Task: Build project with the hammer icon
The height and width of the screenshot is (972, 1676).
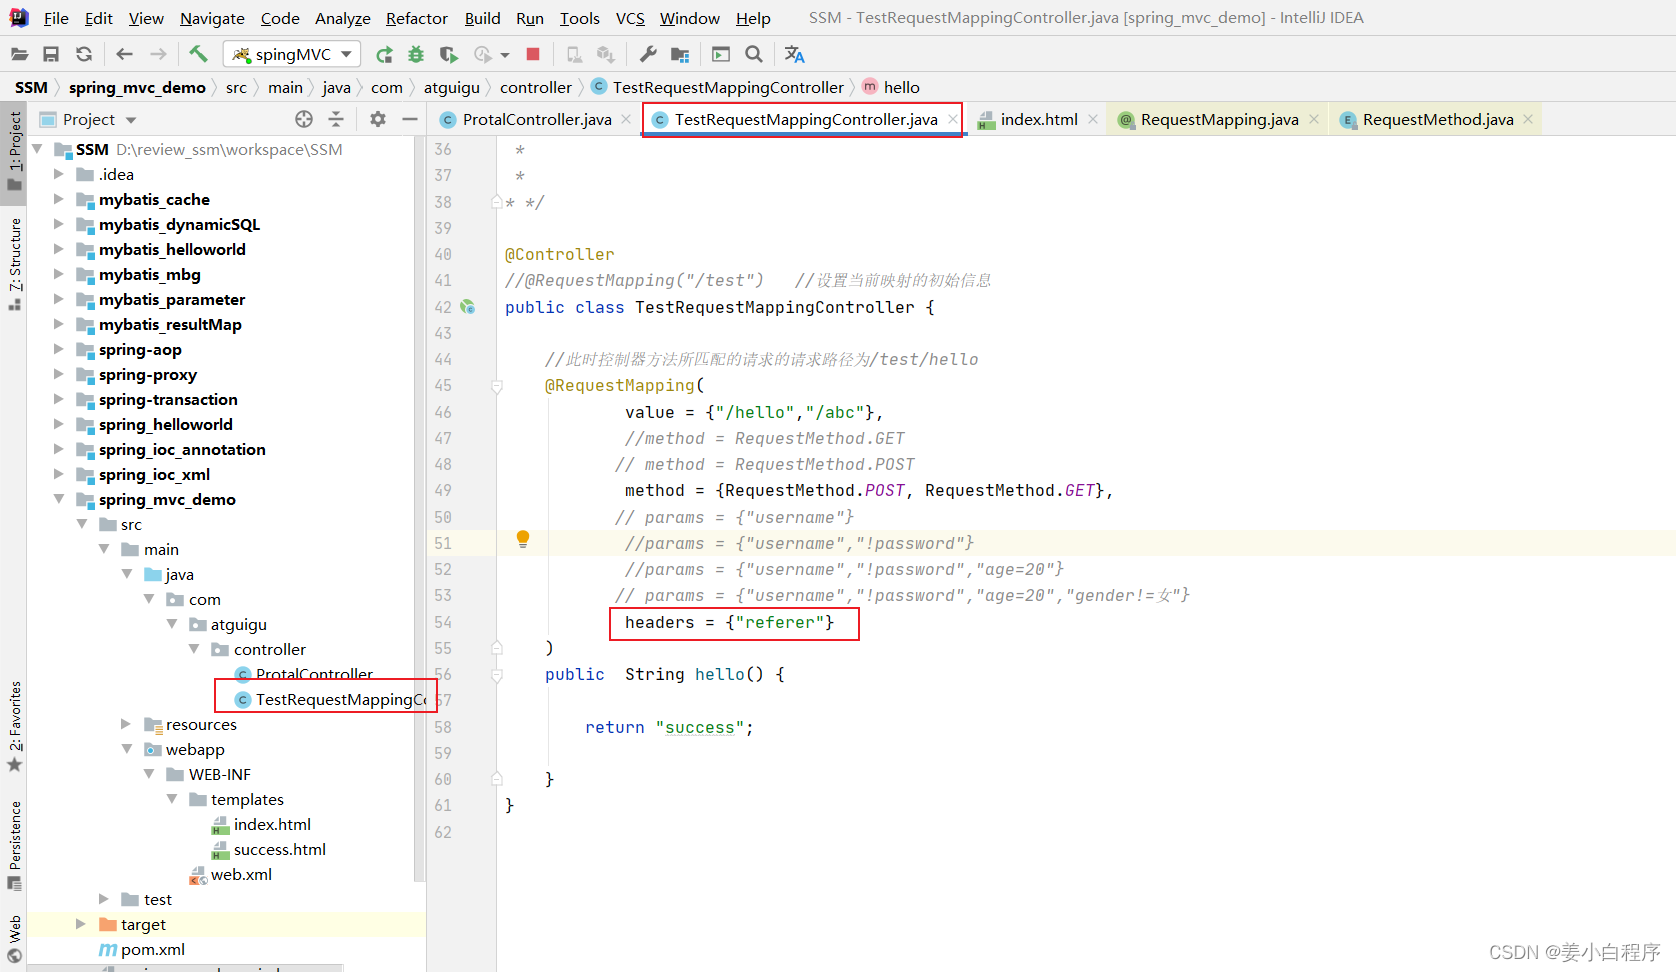Action: (198, 54)
